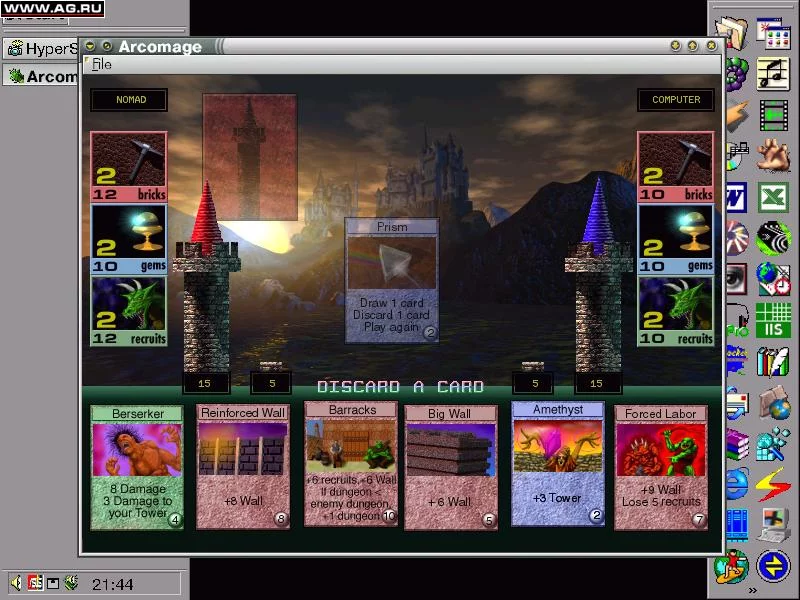Click NOMAD's recruits dungeon panel
This screenshot has width=800, height=600.
[x=129, y=311]
